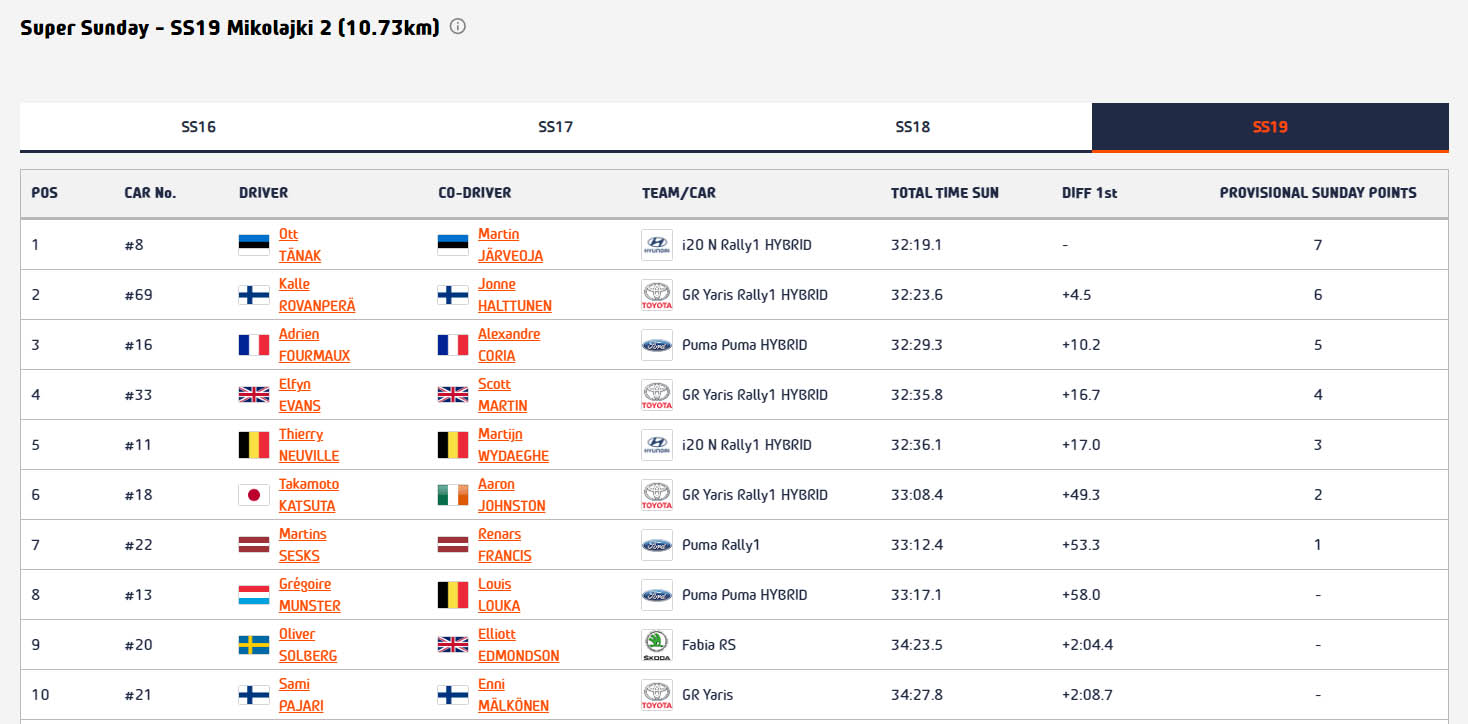Click the Latvian flag beside Martins Sesks
This screenshot has width=1468, height=724.
254,545
